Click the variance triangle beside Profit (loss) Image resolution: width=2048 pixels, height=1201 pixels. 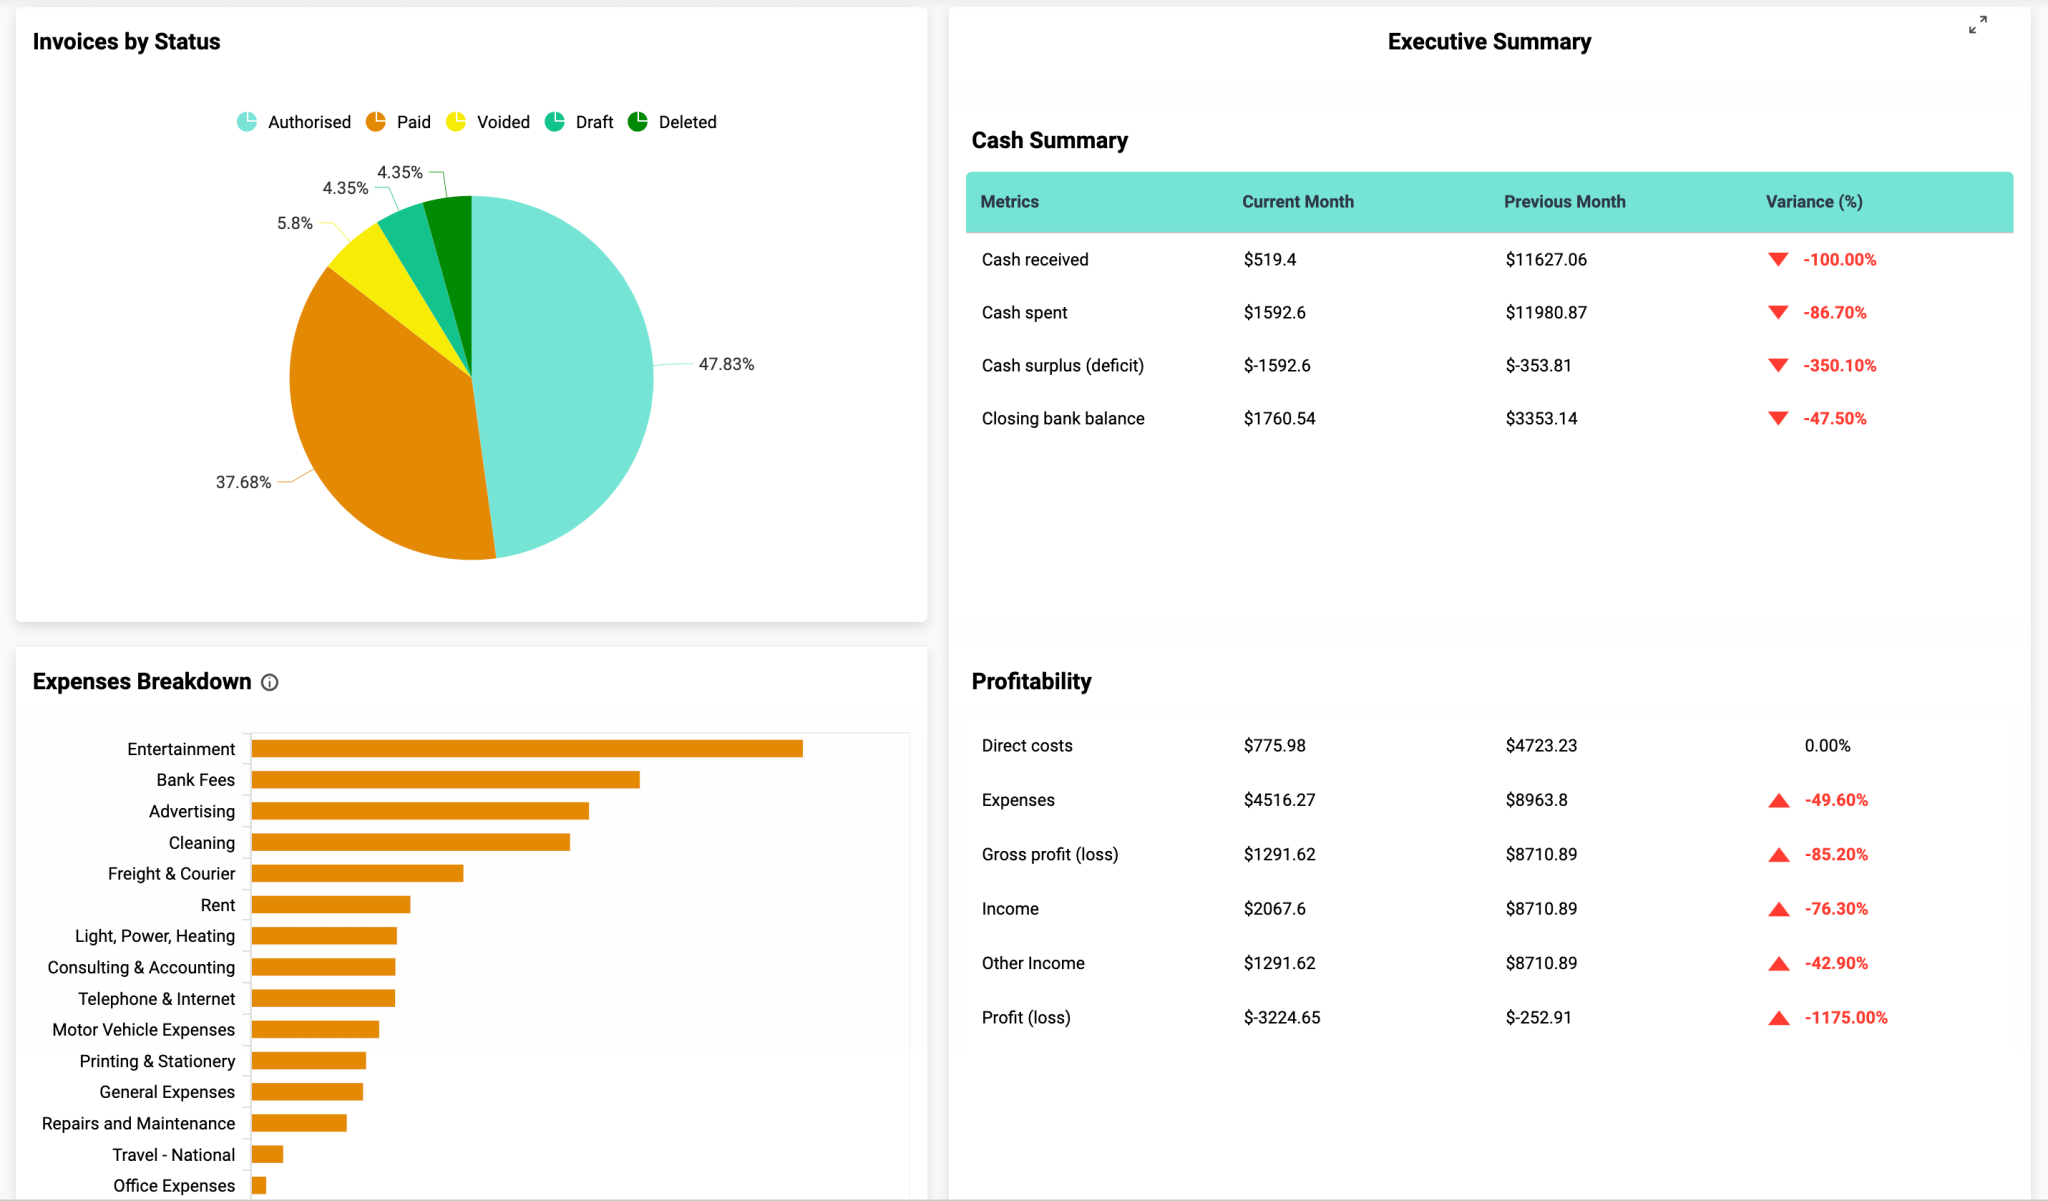1778,1017
